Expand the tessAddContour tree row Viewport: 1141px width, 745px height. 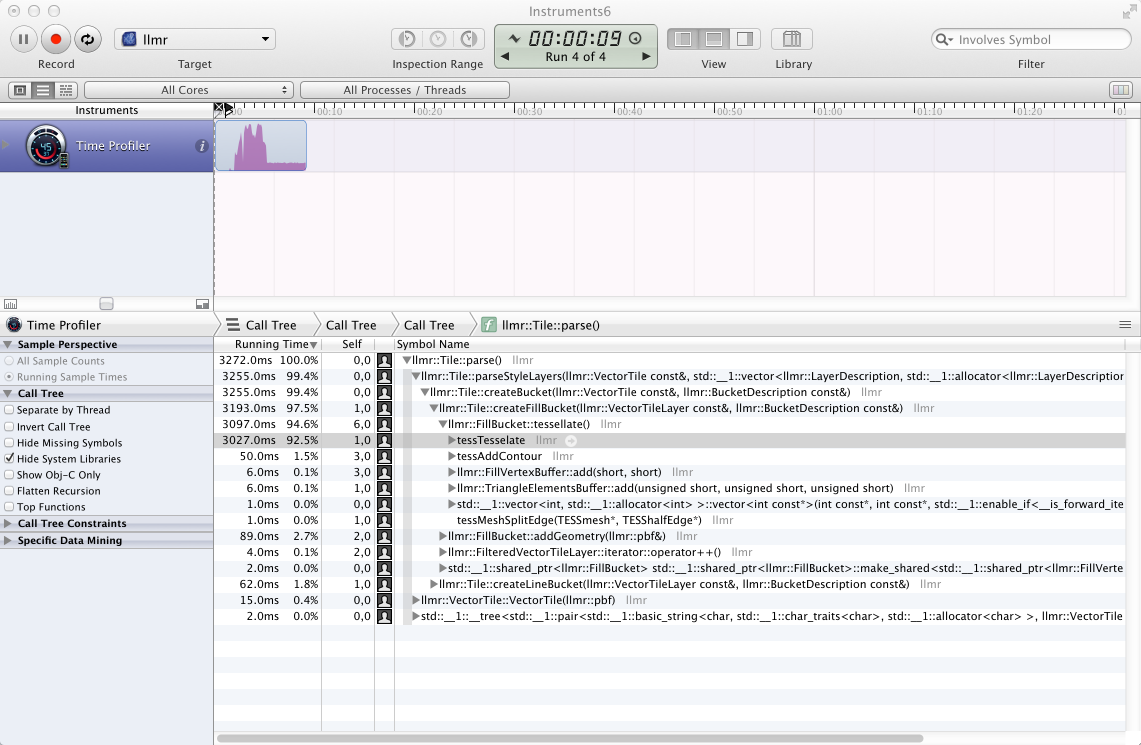452,456
